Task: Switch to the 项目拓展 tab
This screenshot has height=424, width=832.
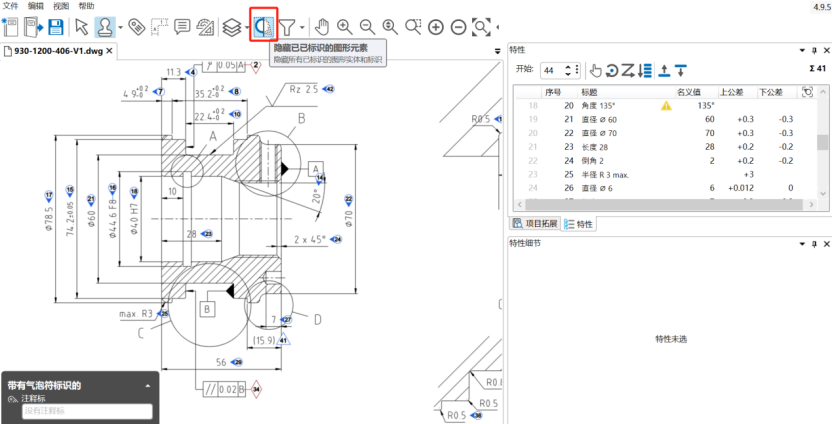Action: click(533, 224)
